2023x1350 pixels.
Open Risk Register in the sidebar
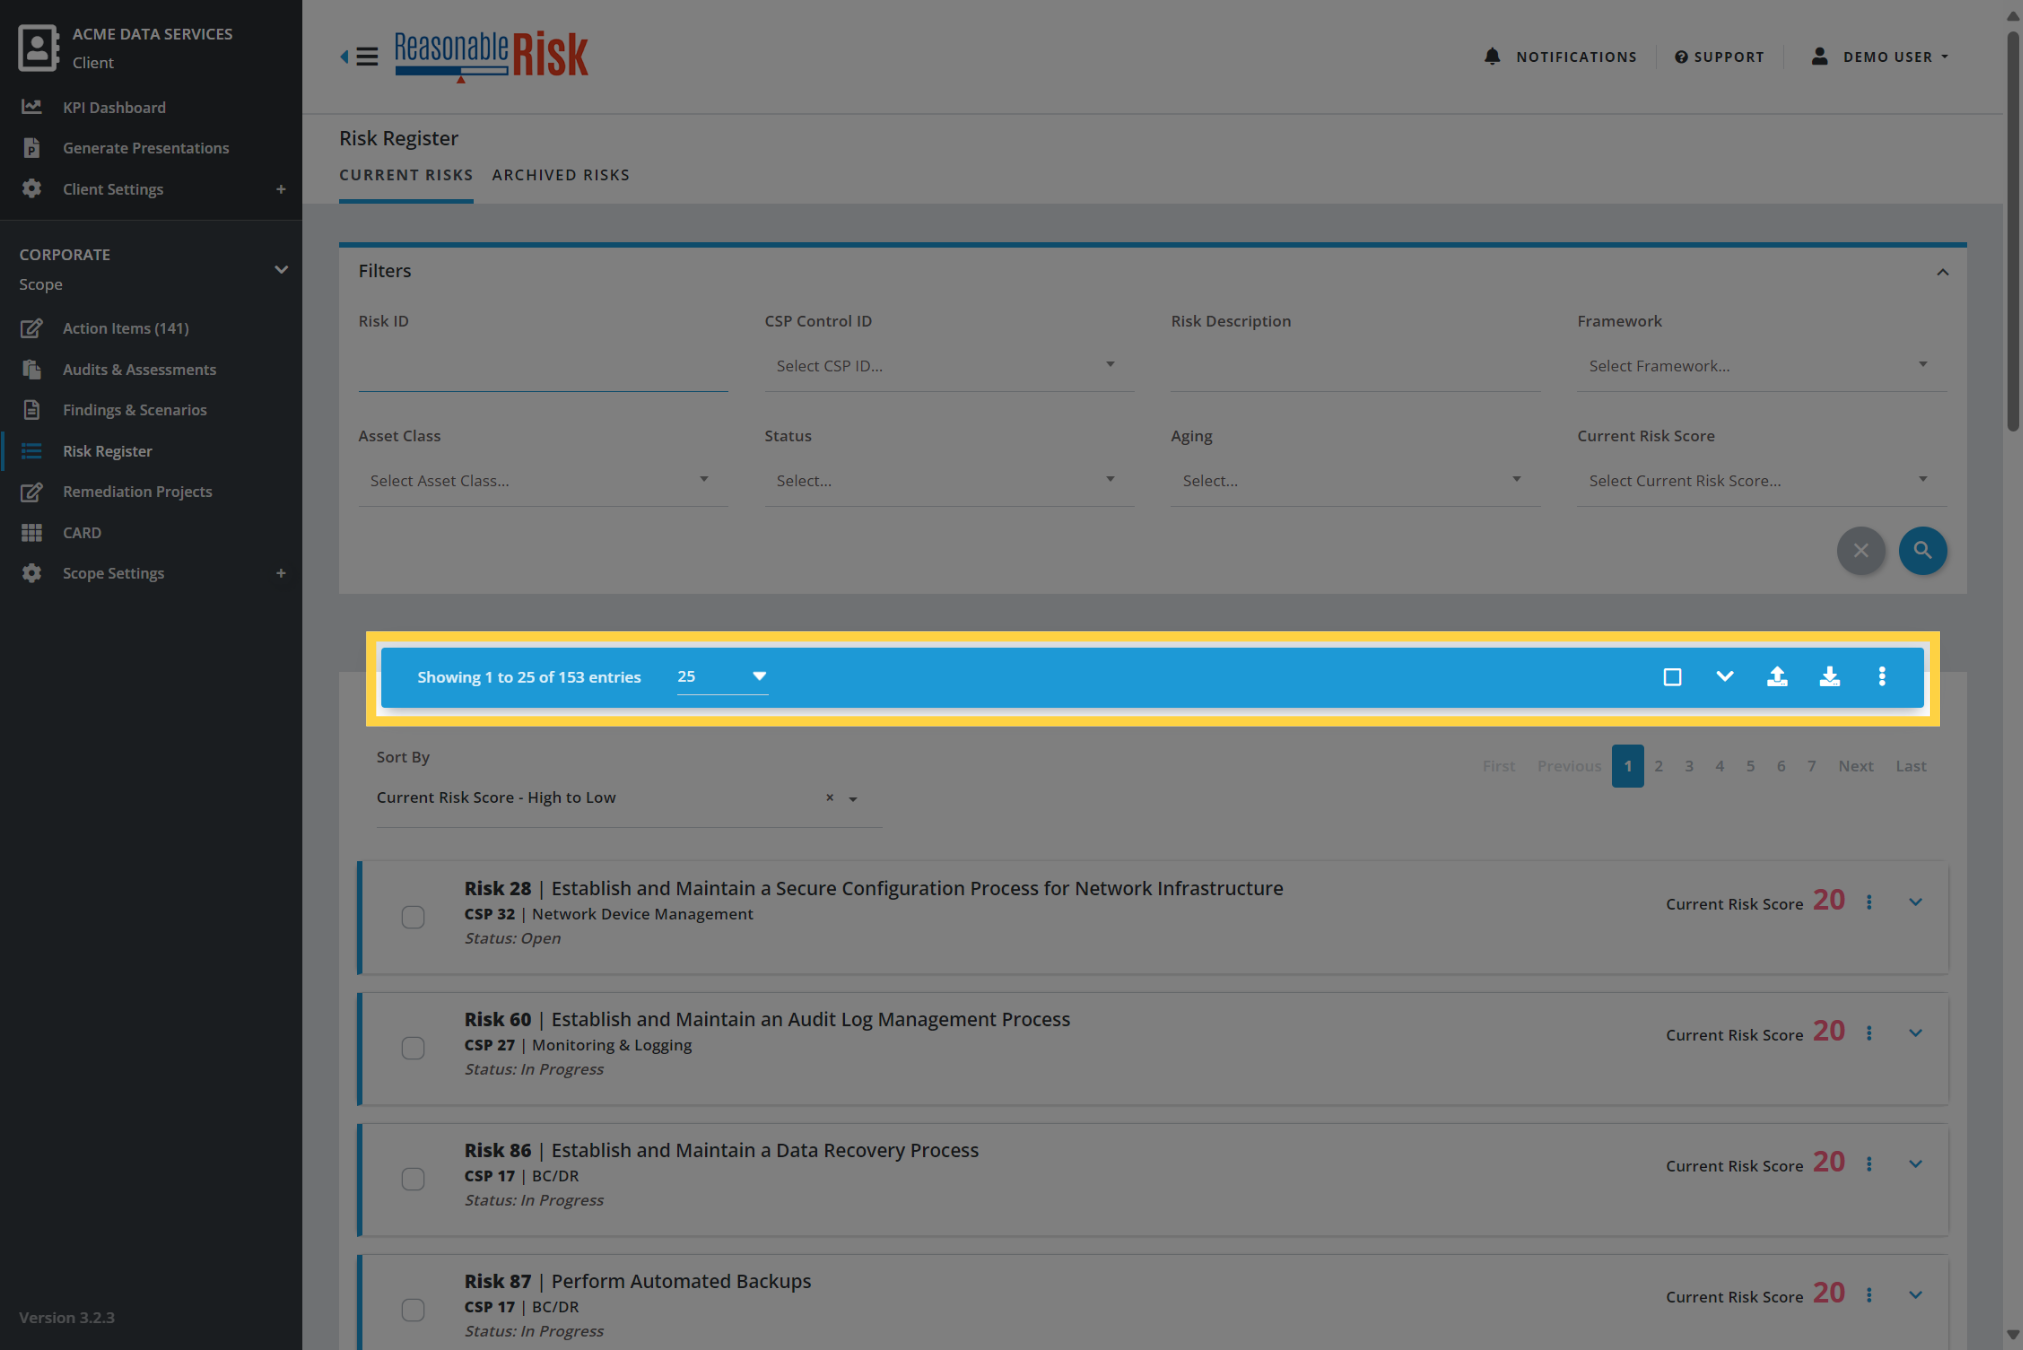point(107,451)
